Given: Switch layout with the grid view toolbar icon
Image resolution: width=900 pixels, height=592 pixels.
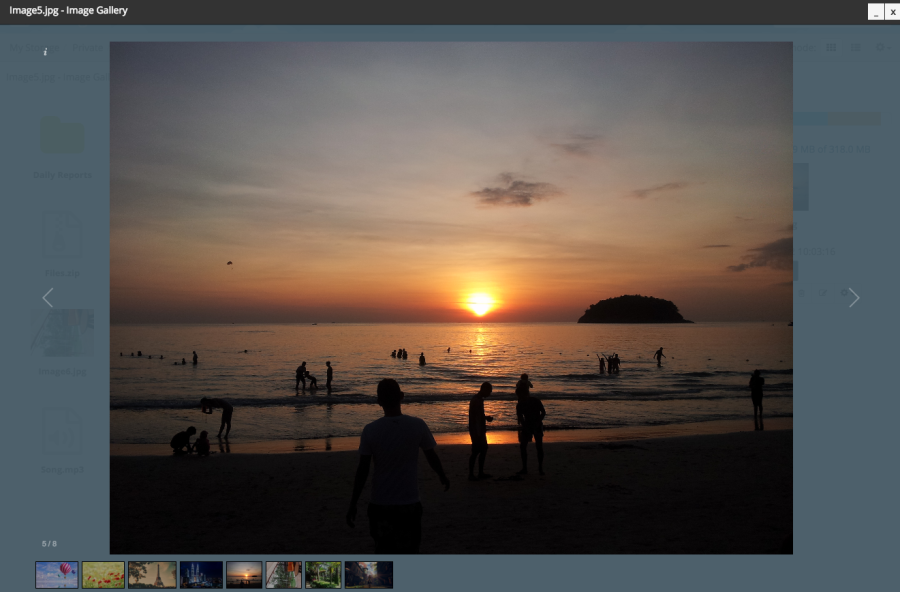Looking at the screenshot, I should (x=831, y=47).
